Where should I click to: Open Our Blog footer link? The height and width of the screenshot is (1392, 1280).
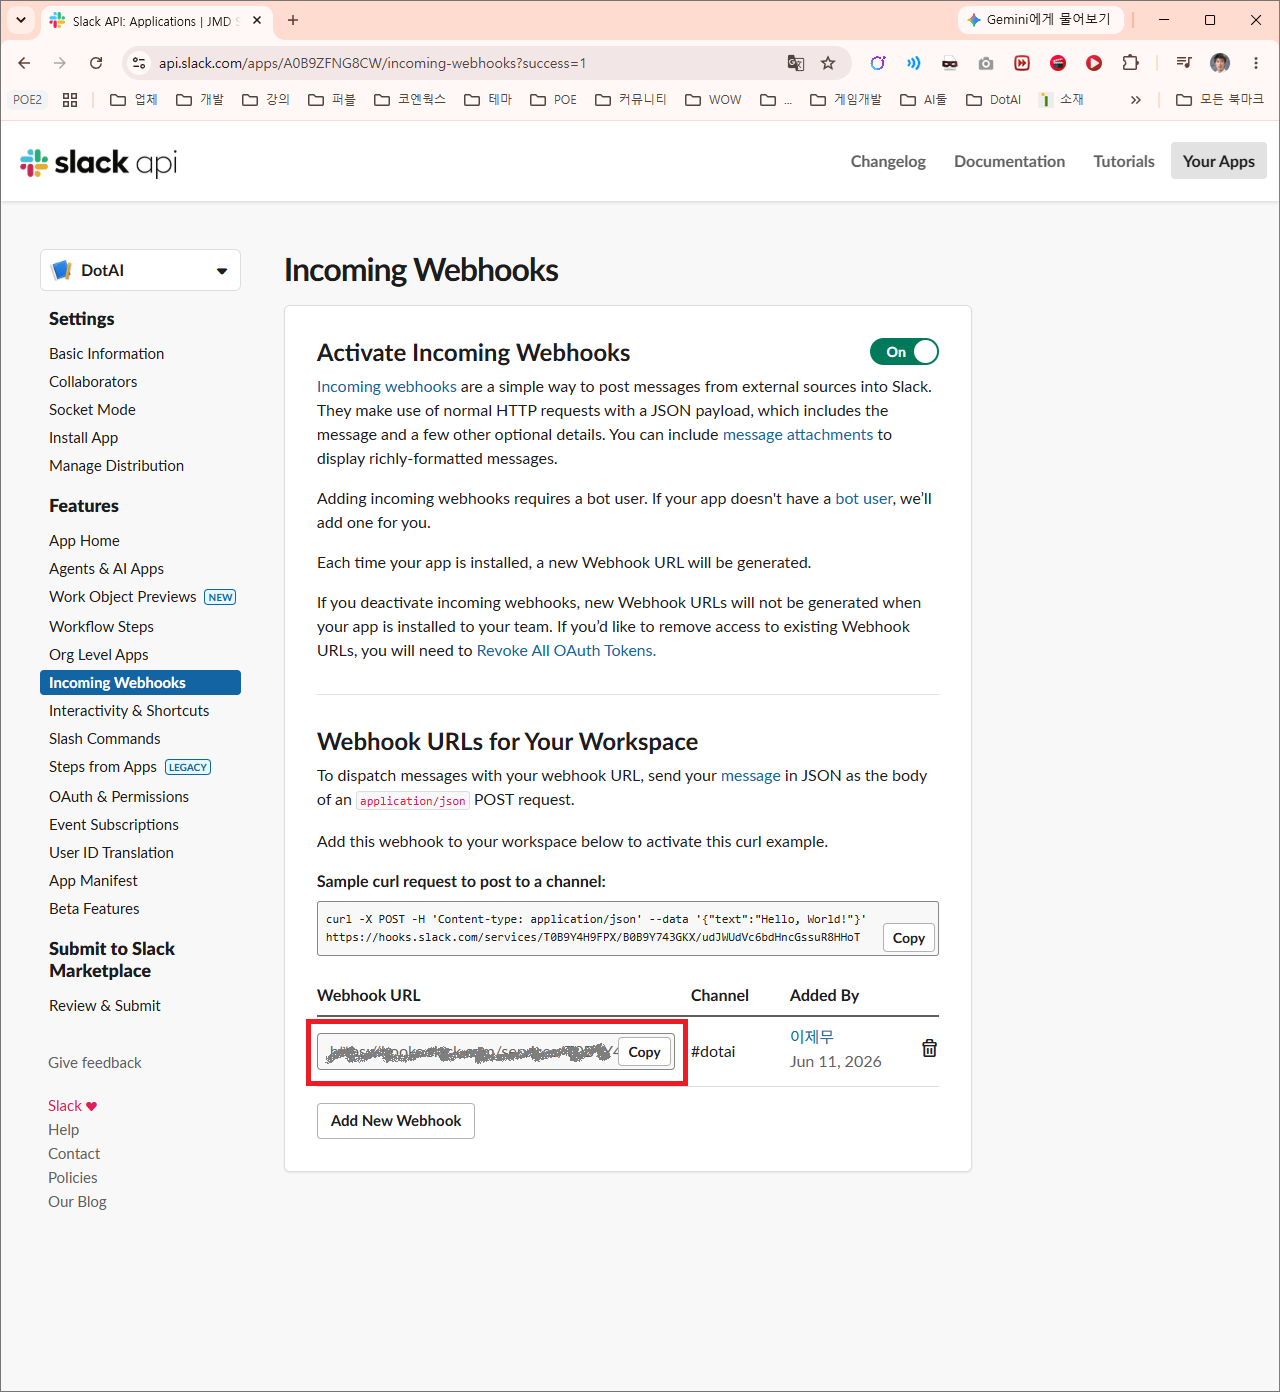pyautogui.click(x=77, y=1202)
